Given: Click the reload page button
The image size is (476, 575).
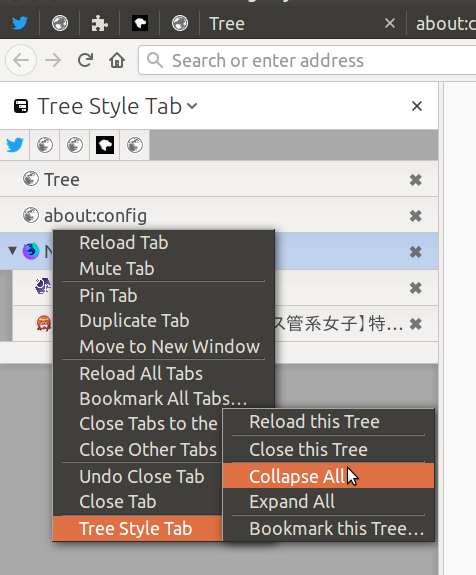Looking at the screenshot, I should tap(85, 60).
